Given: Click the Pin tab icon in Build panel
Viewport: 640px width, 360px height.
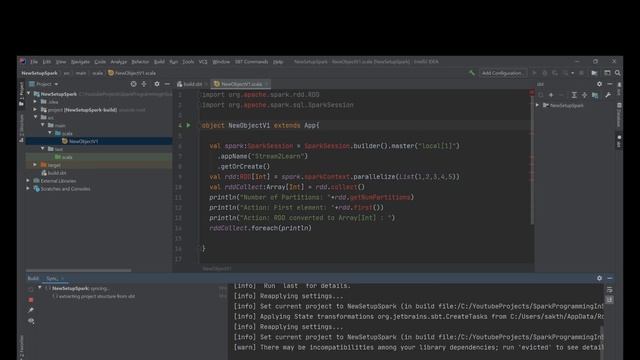Looking at the screenshot, I should 31,310.
